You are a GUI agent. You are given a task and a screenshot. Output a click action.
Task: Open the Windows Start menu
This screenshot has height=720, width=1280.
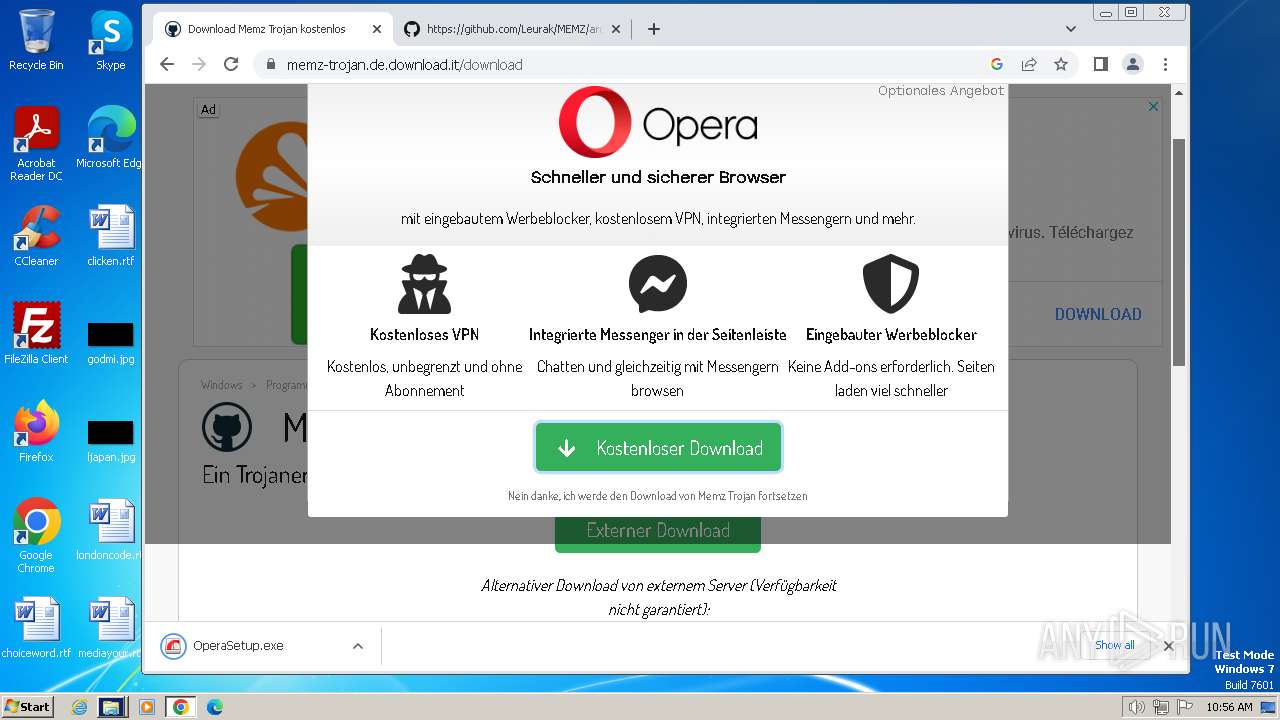click(28, 706)
